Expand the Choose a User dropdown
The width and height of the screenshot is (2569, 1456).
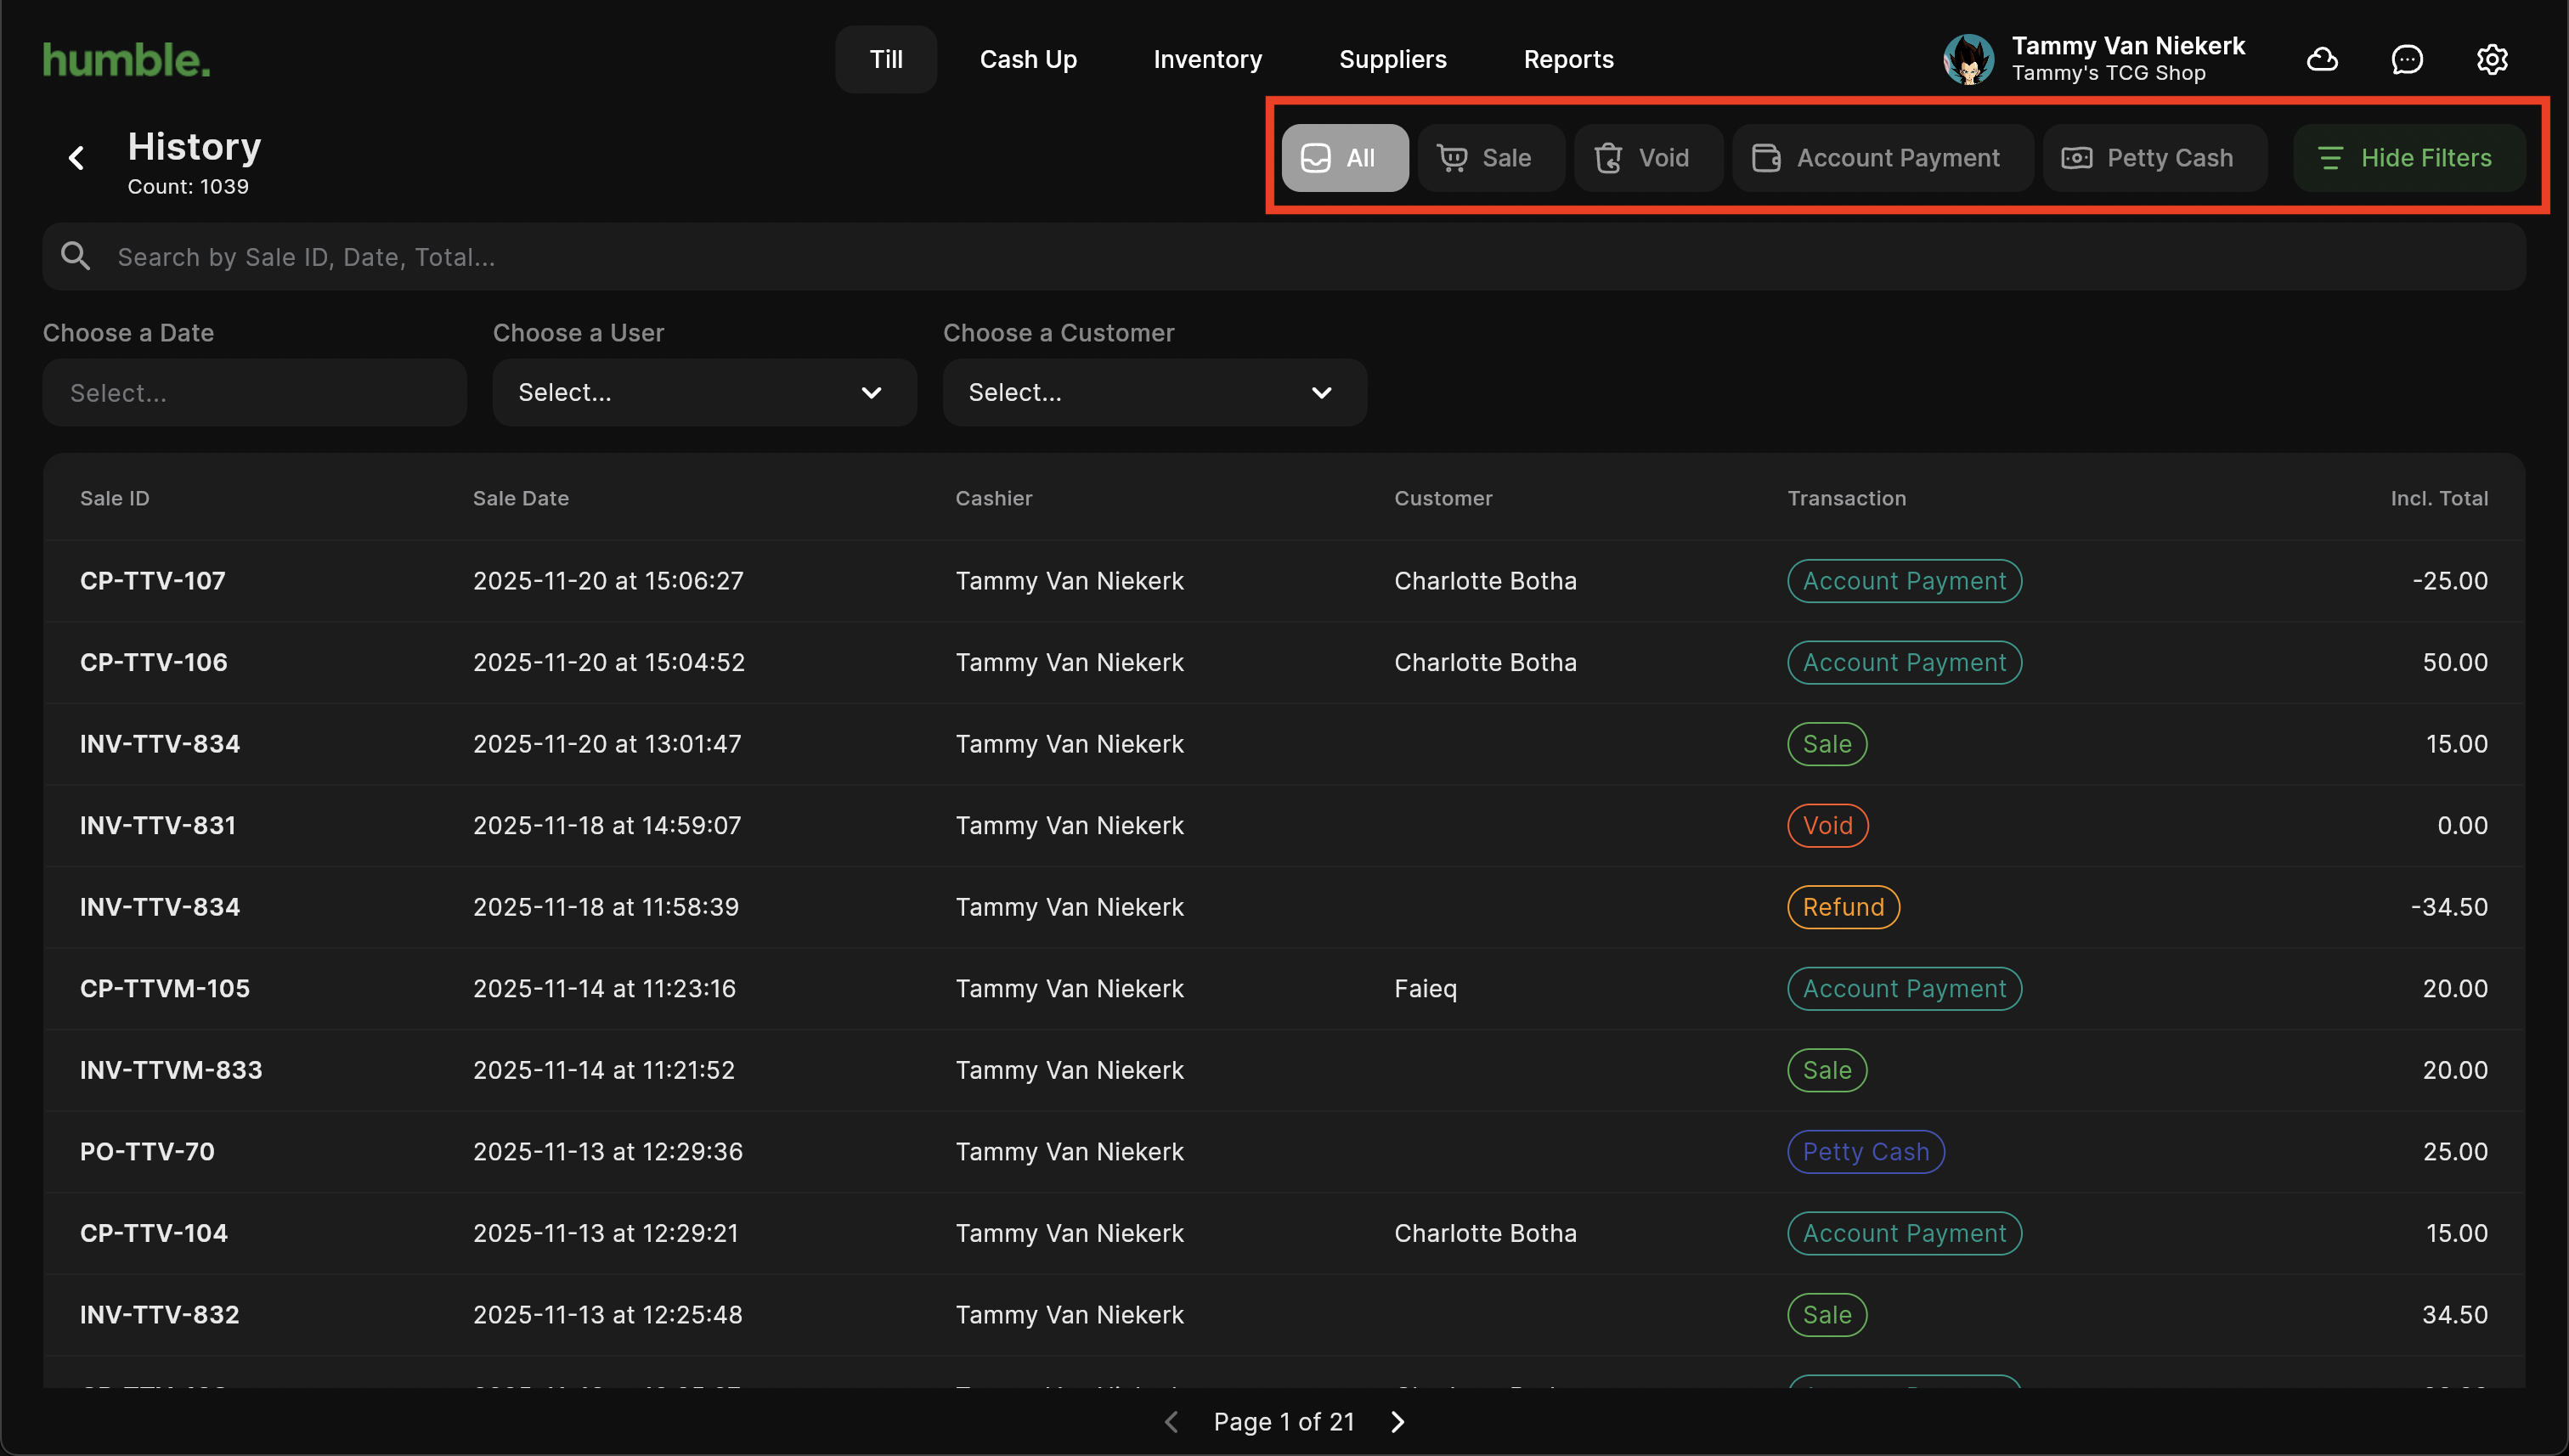point(704,393)
